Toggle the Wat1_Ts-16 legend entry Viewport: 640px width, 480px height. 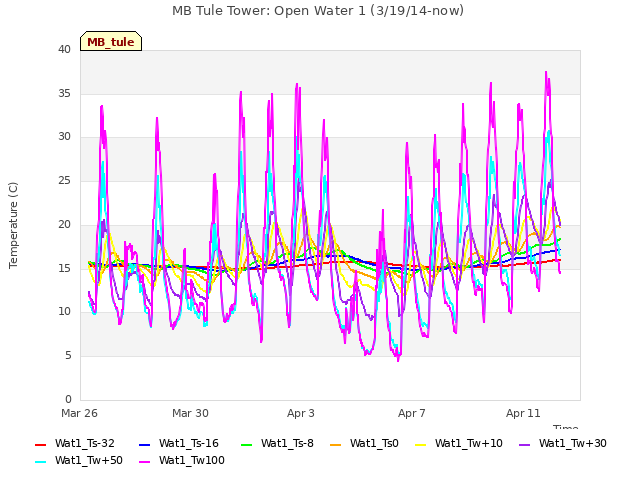click(x=179, y=444)
